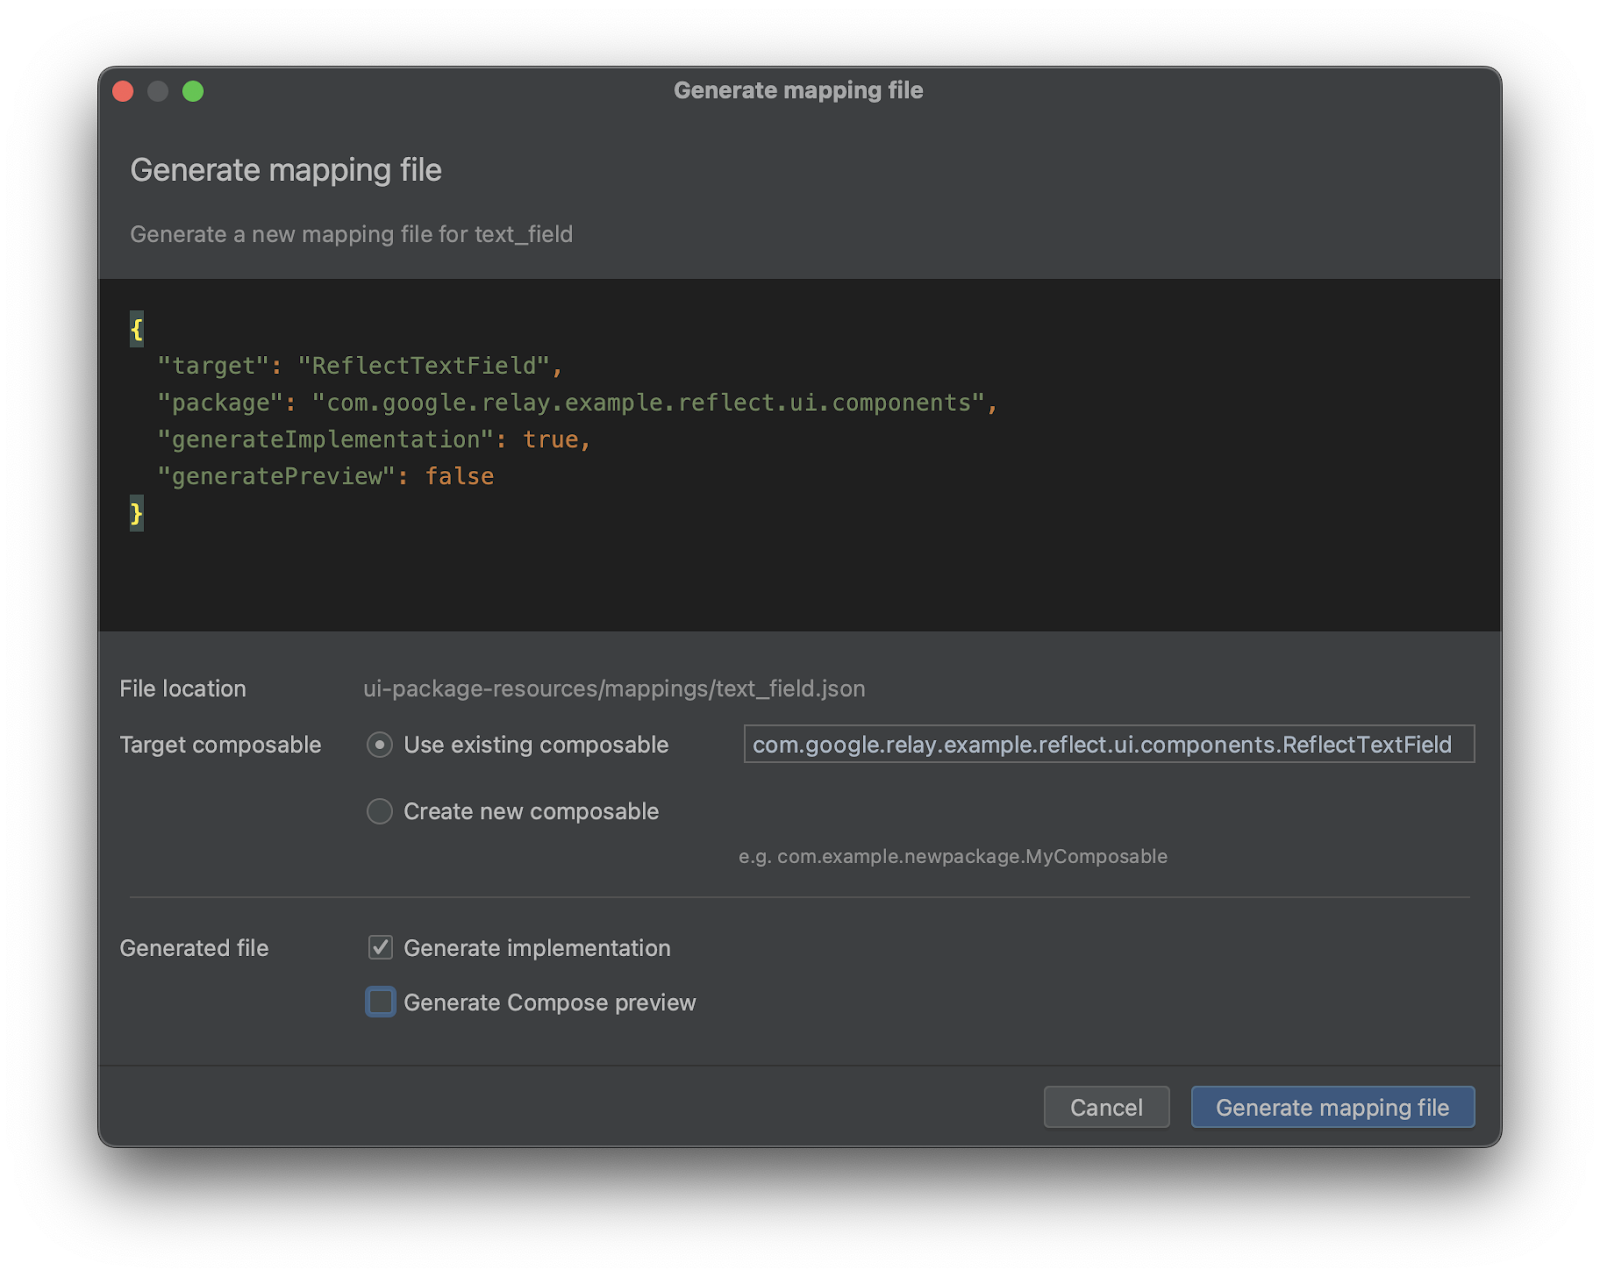Select the Use existing composable radio button
The image size is (1600, 1277).
pos(379,745)
